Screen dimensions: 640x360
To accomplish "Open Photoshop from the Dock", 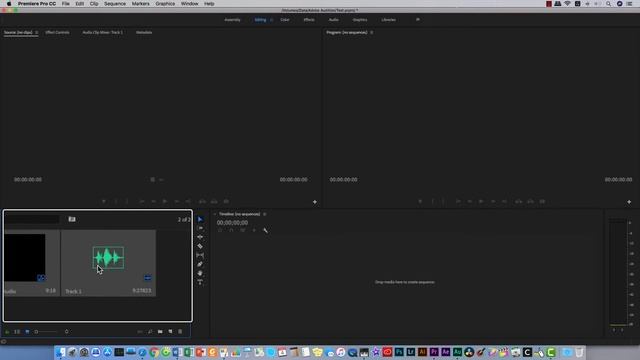I will [399, 352].
